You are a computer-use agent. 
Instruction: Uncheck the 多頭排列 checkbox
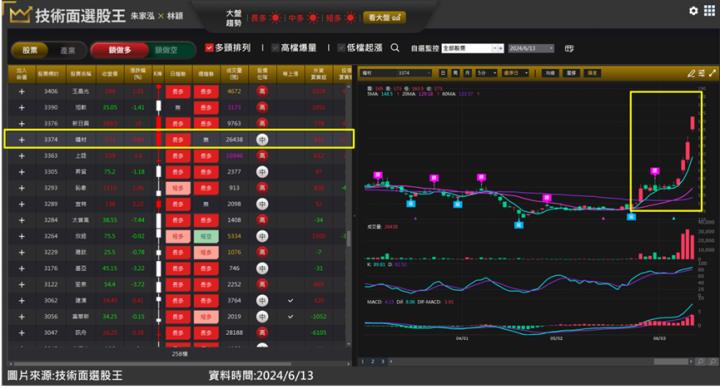coord(209,48)
